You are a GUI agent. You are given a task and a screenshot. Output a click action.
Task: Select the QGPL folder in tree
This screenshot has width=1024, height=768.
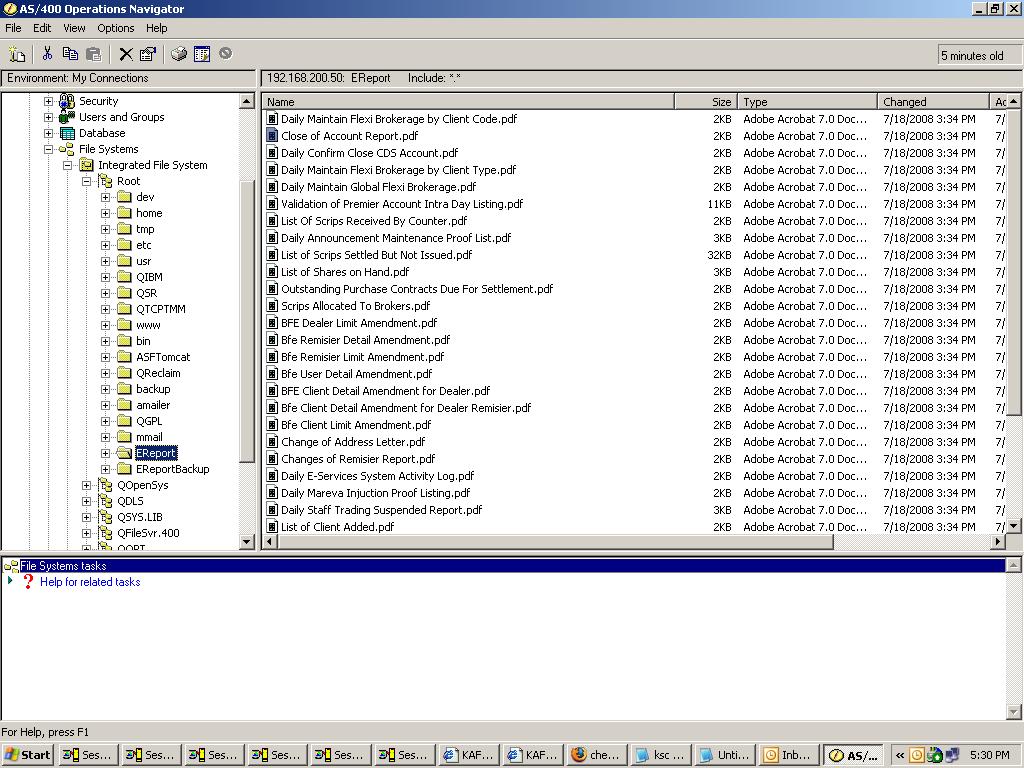pyautogui.click(x=149, y=421)
